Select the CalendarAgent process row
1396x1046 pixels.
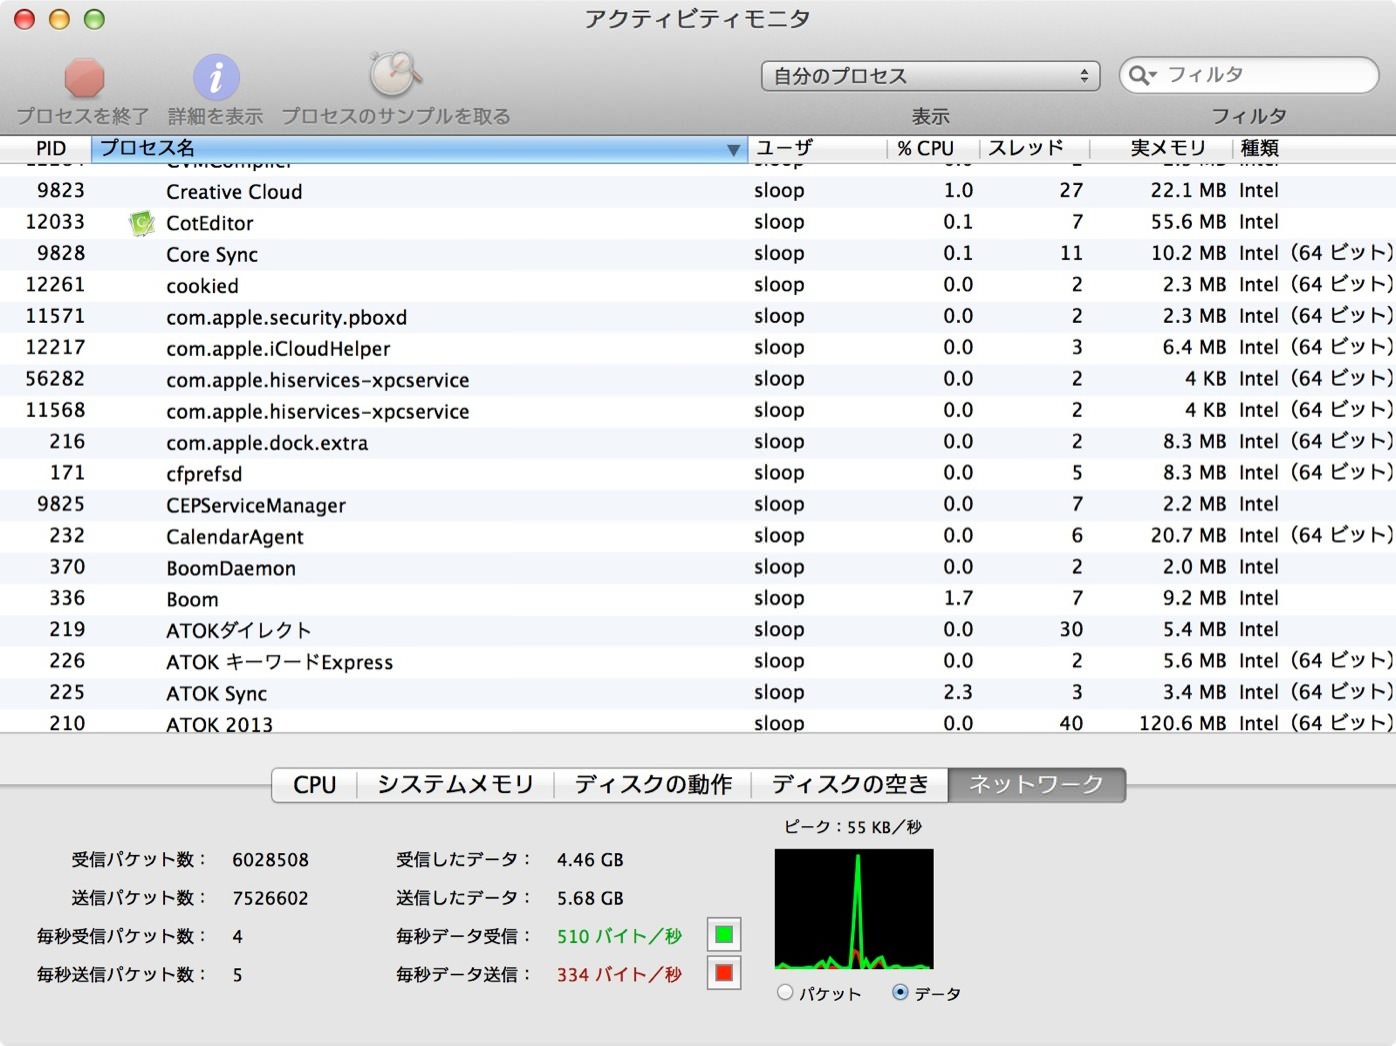[x=698, y=536]
